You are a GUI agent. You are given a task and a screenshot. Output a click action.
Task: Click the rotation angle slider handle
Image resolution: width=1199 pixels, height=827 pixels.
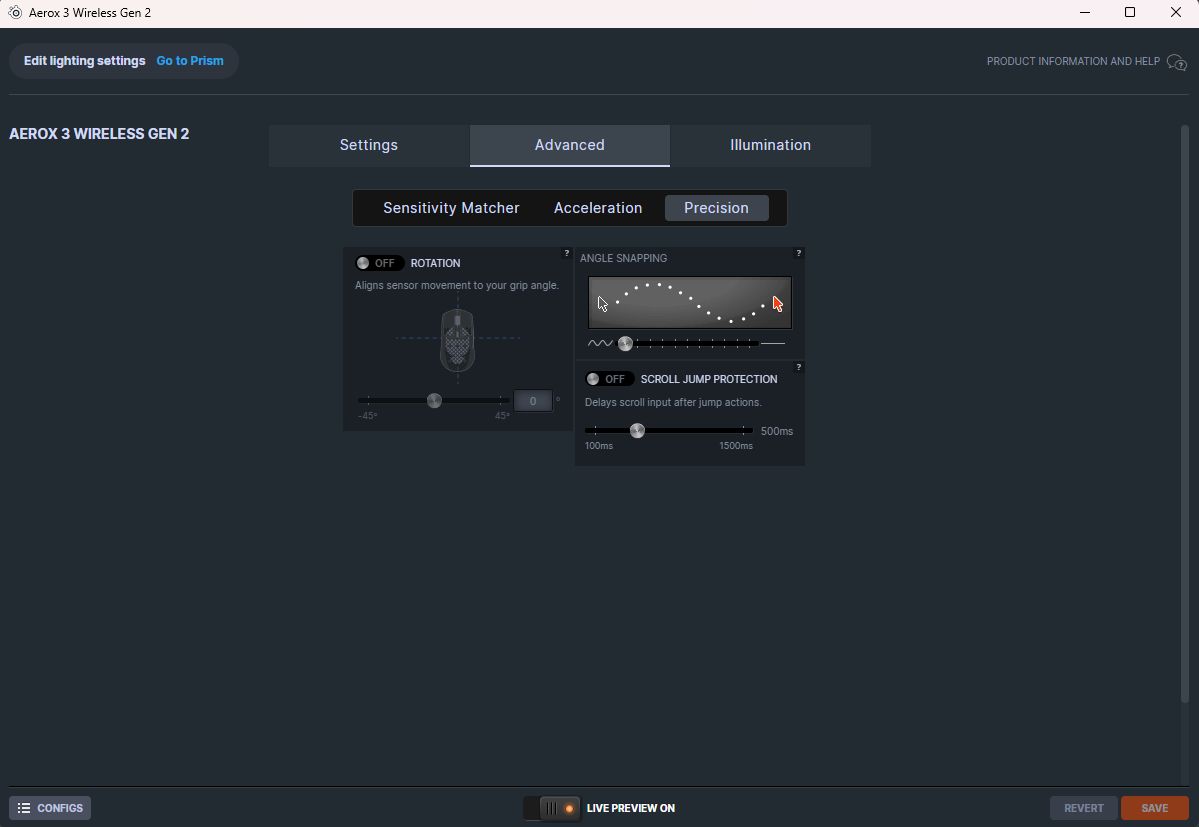click(434, 401)
